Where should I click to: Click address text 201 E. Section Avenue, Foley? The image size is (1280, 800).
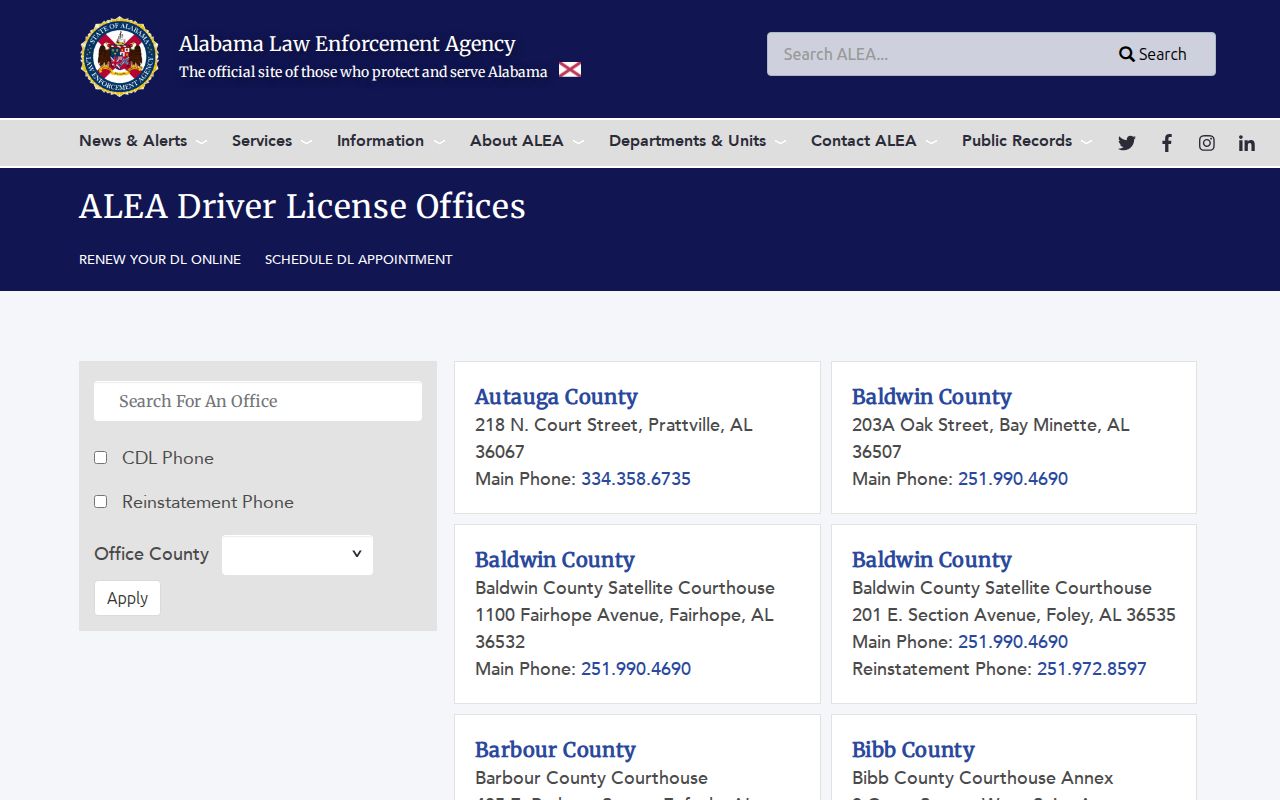tap(1014, 615)
